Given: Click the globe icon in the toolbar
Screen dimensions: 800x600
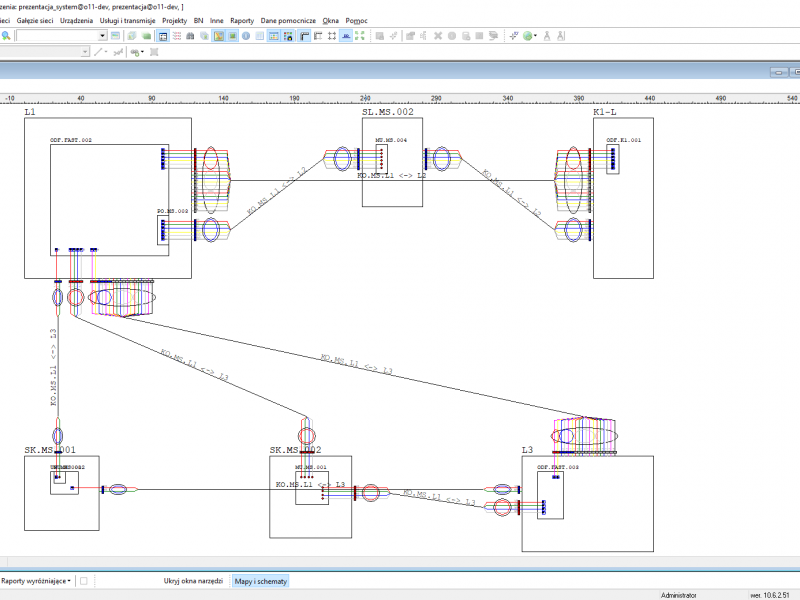Looking at the screenshot, I should (x=528, y=36).
